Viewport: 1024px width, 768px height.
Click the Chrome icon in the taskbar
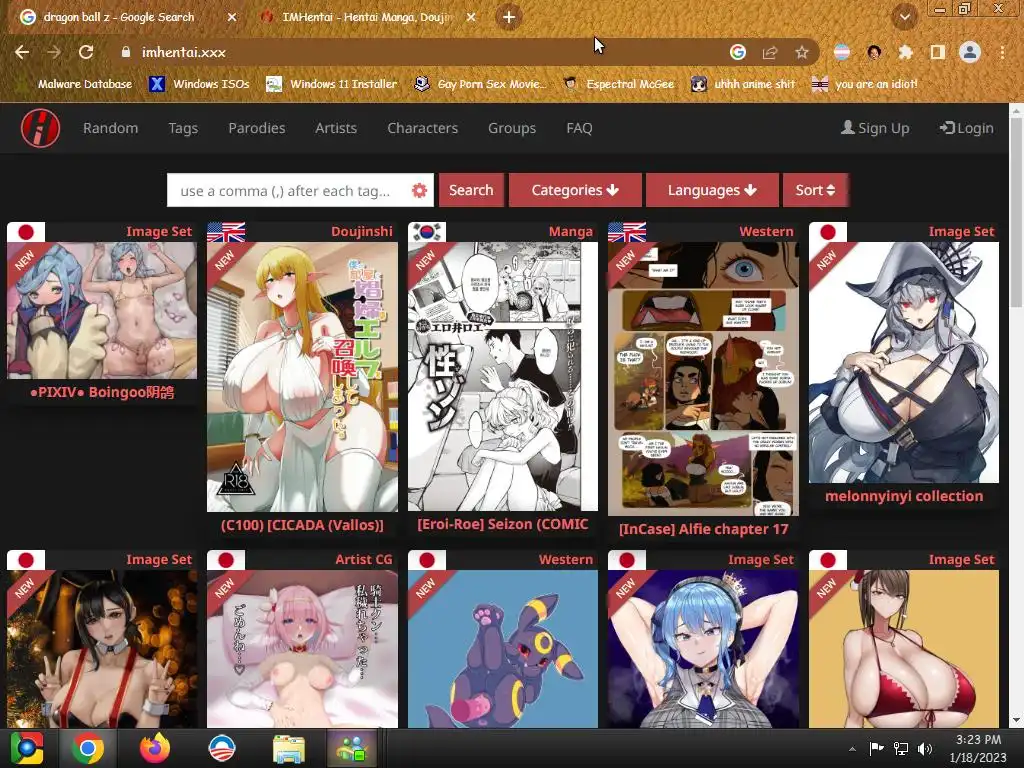click(x=87, y=748)
